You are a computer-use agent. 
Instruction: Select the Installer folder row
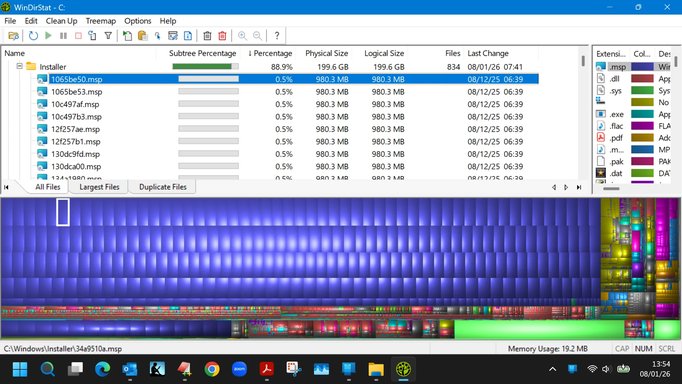270,67
